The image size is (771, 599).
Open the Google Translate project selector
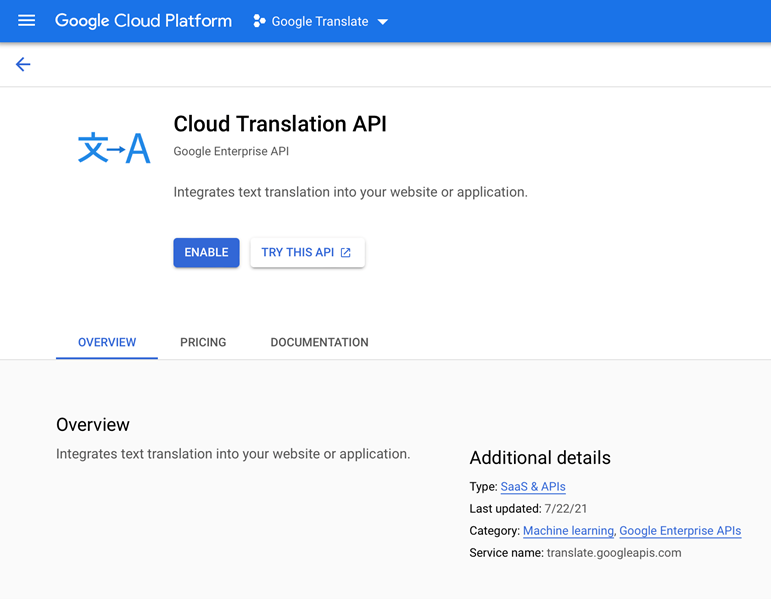pyautogui.click(x=320, y=21)
